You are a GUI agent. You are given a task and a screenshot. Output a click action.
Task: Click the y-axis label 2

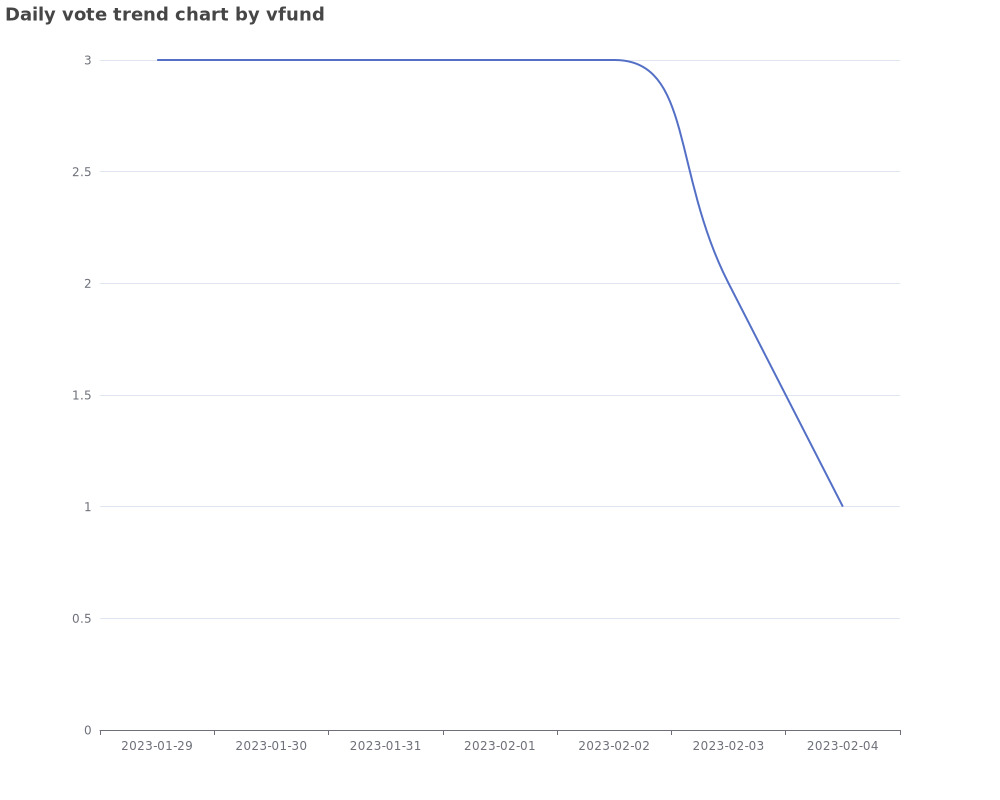pos(87,283)
